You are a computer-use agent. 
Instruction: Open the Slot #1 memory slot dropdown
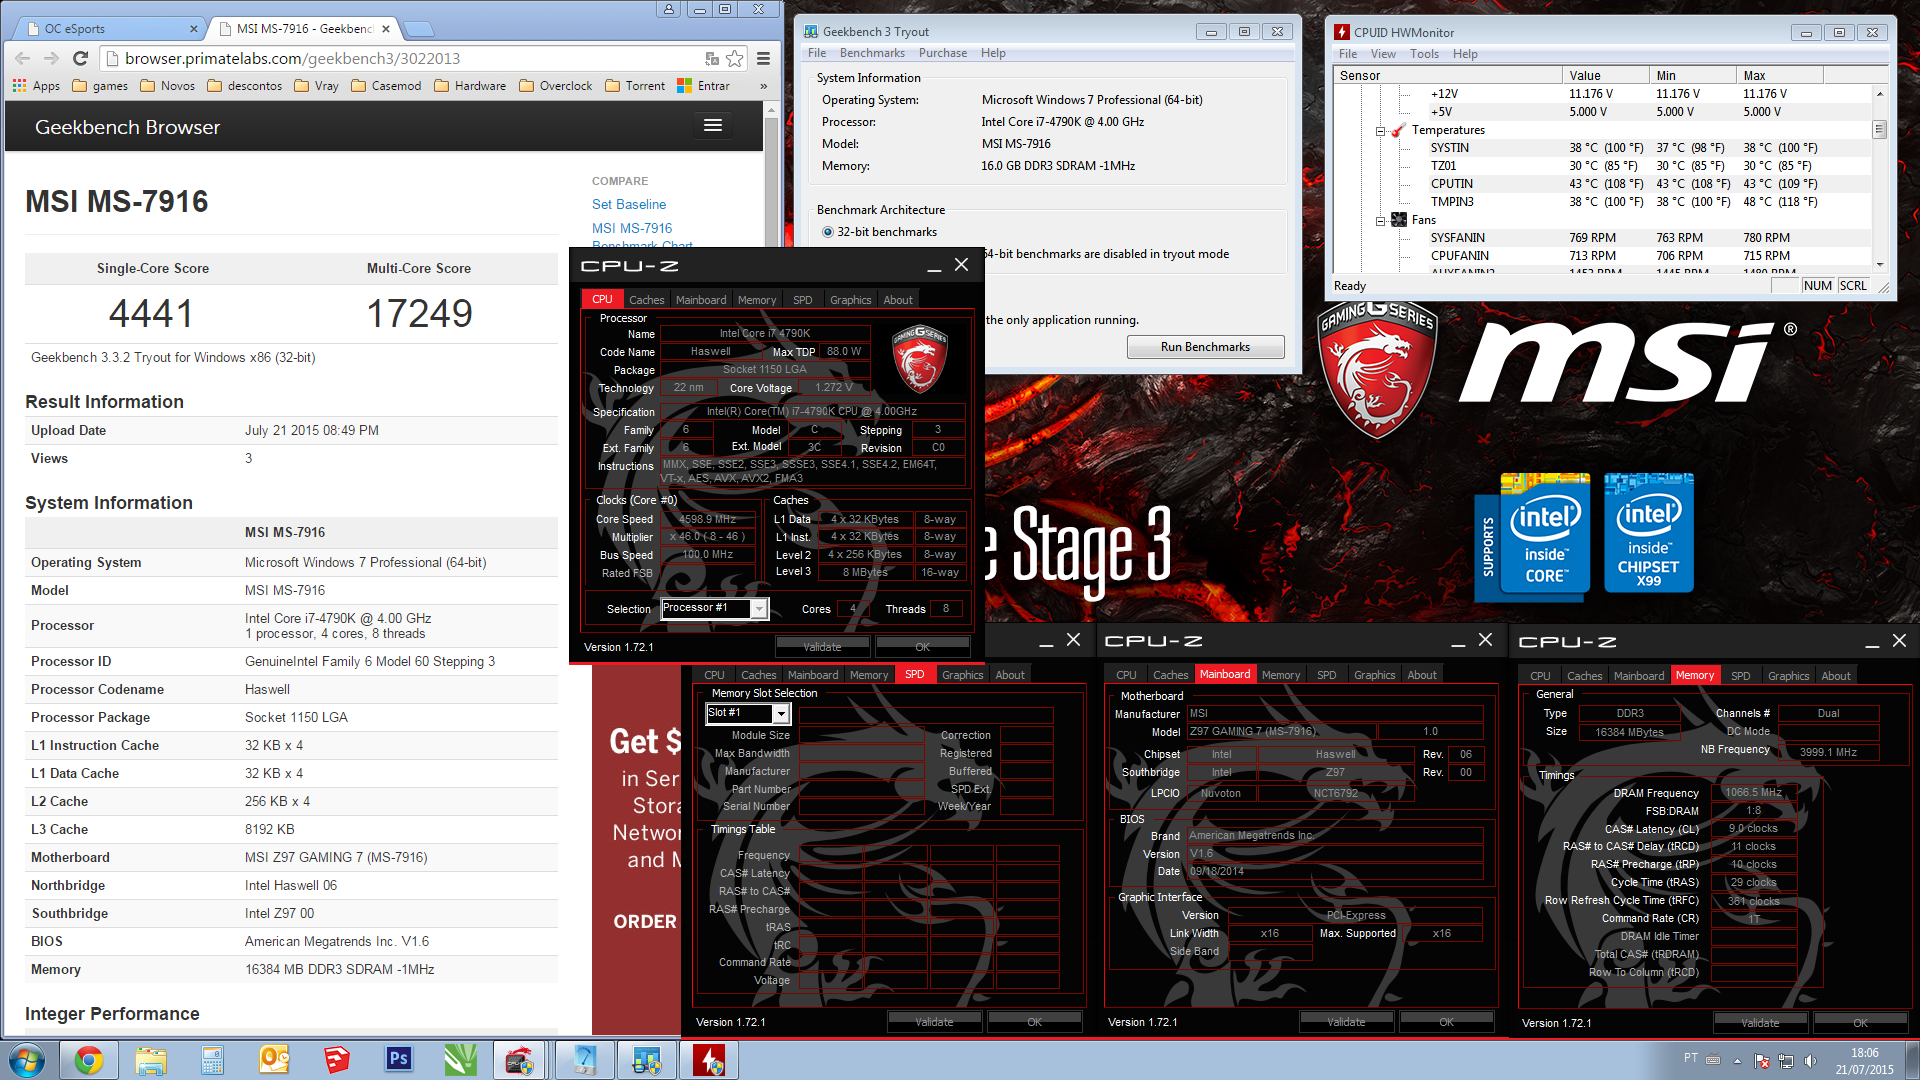(x=781, y=713)
